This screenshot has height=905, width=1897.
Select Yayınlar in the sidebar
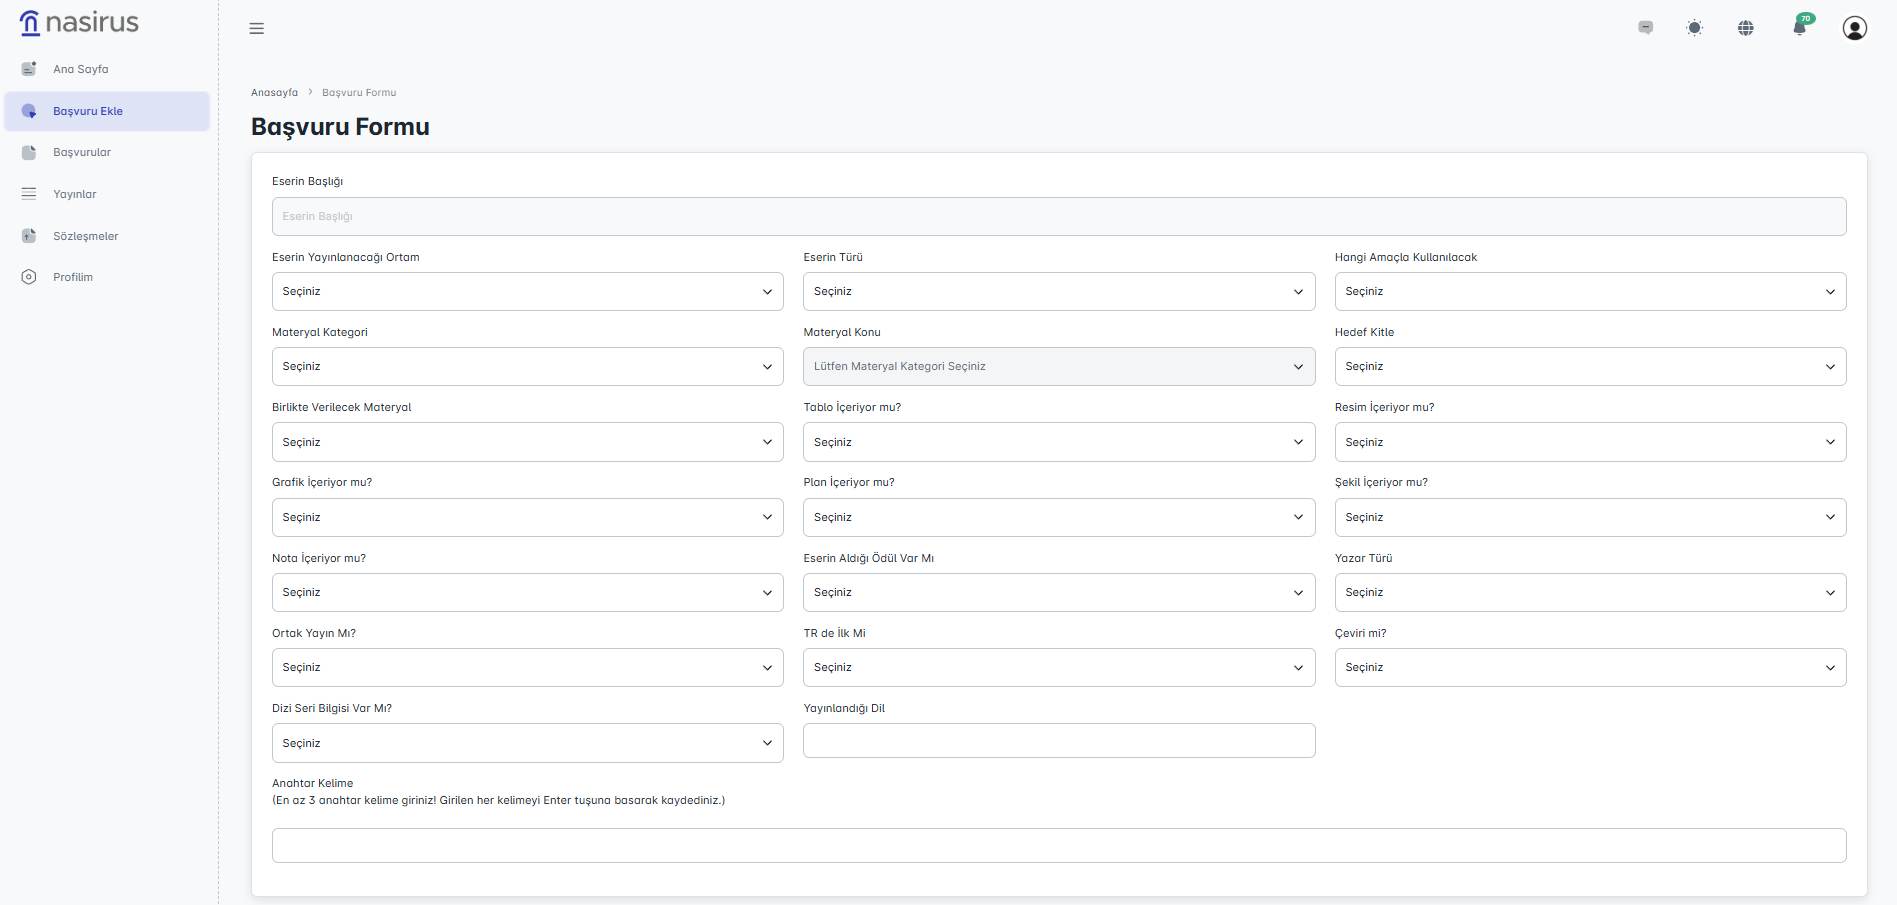click(x=74, y=194)
